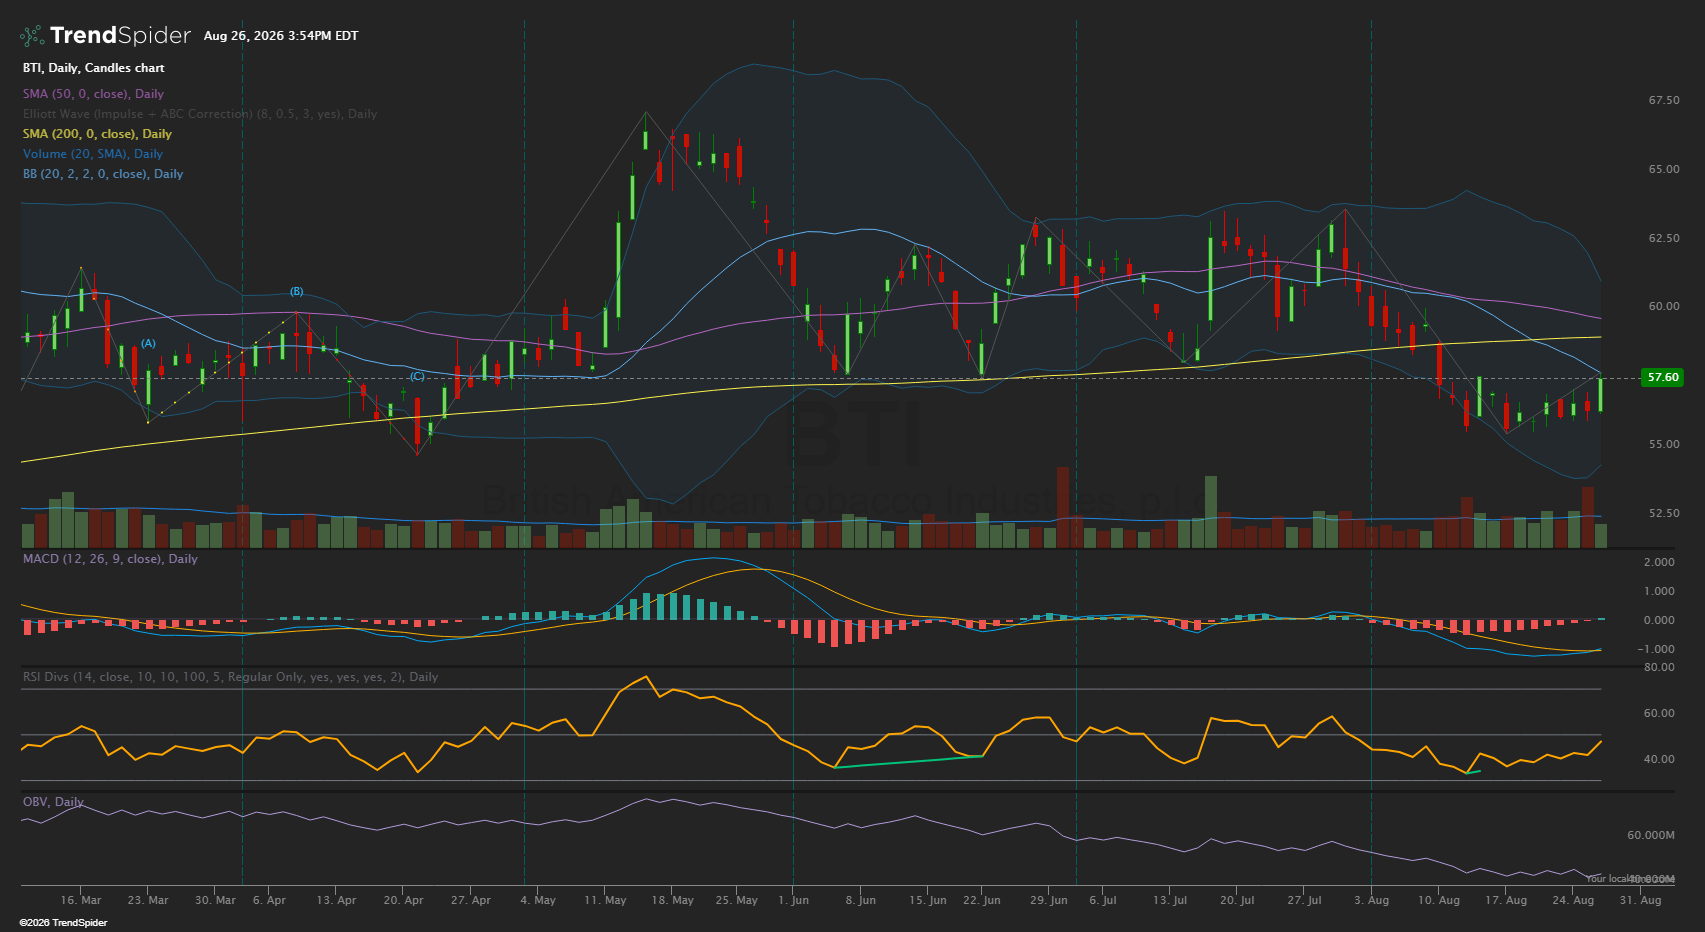1705x932 pixels.
Task: Select the Elliott Wave (B) label
Action: pyautogui.click(x=297, y=292)
